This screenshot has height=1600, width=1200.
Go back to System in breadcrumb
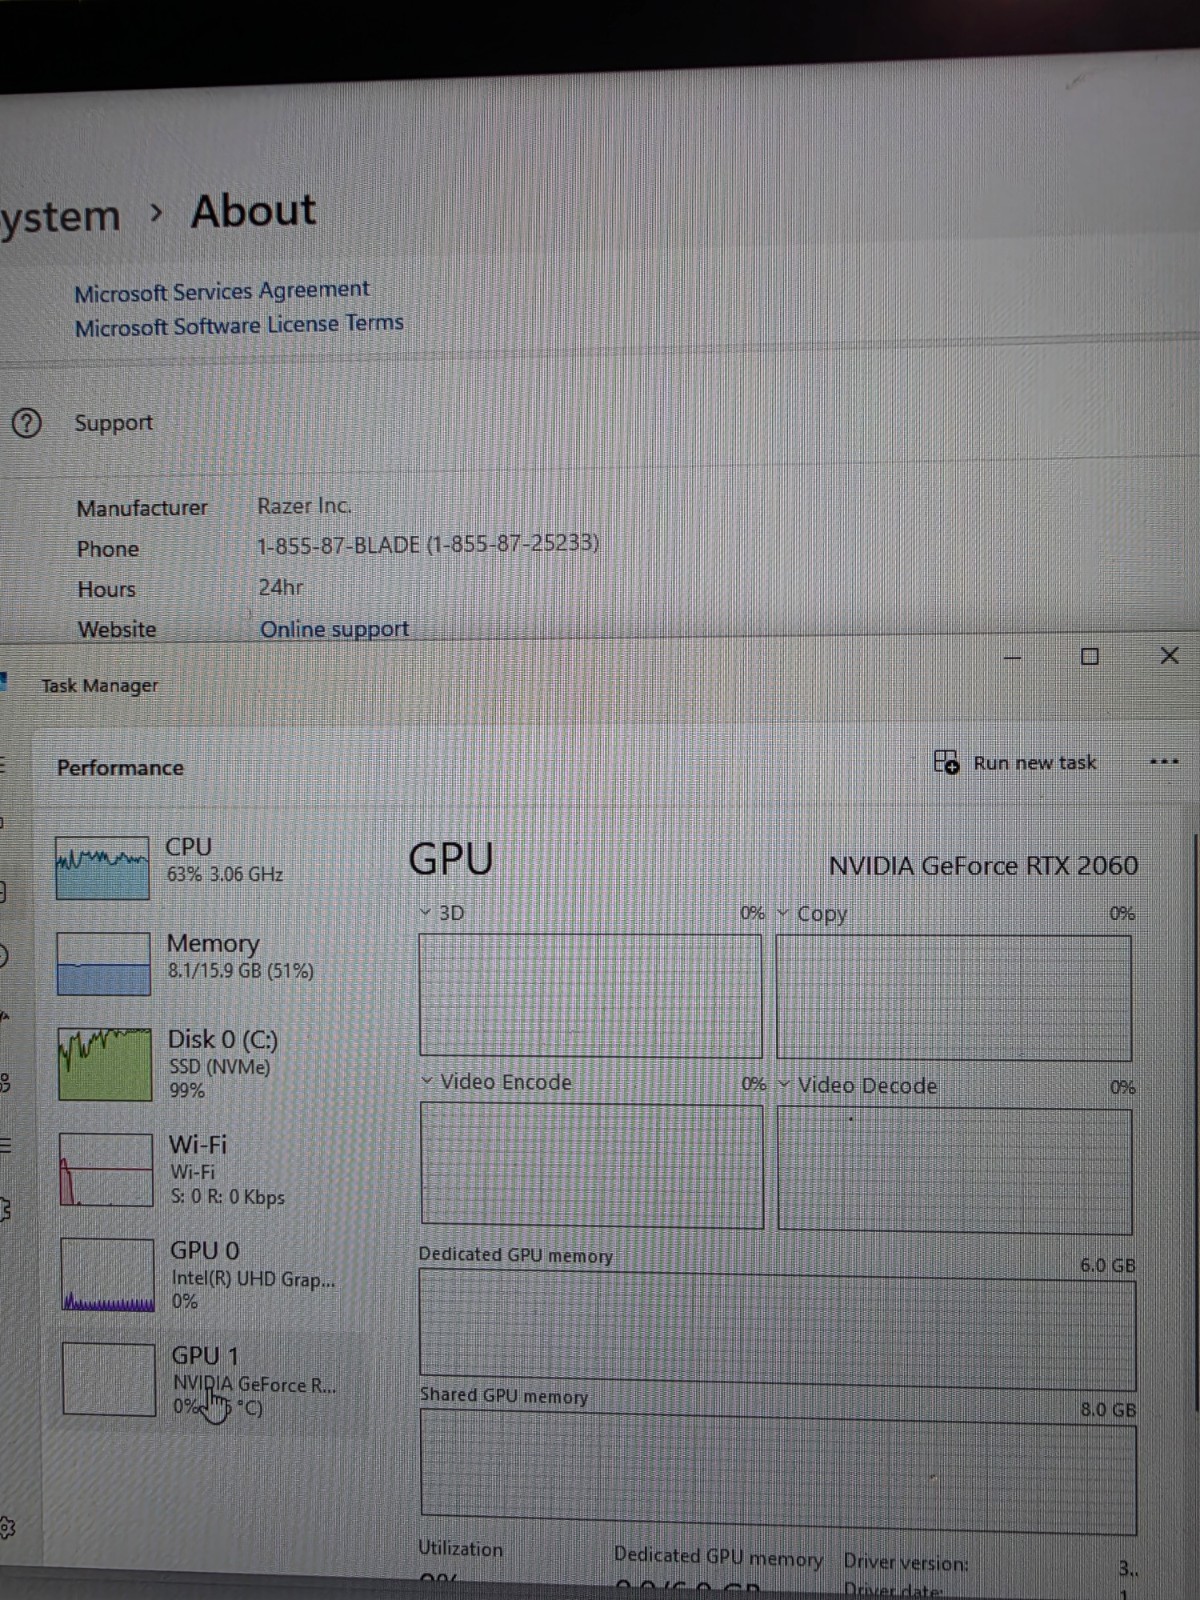[60, 216]
